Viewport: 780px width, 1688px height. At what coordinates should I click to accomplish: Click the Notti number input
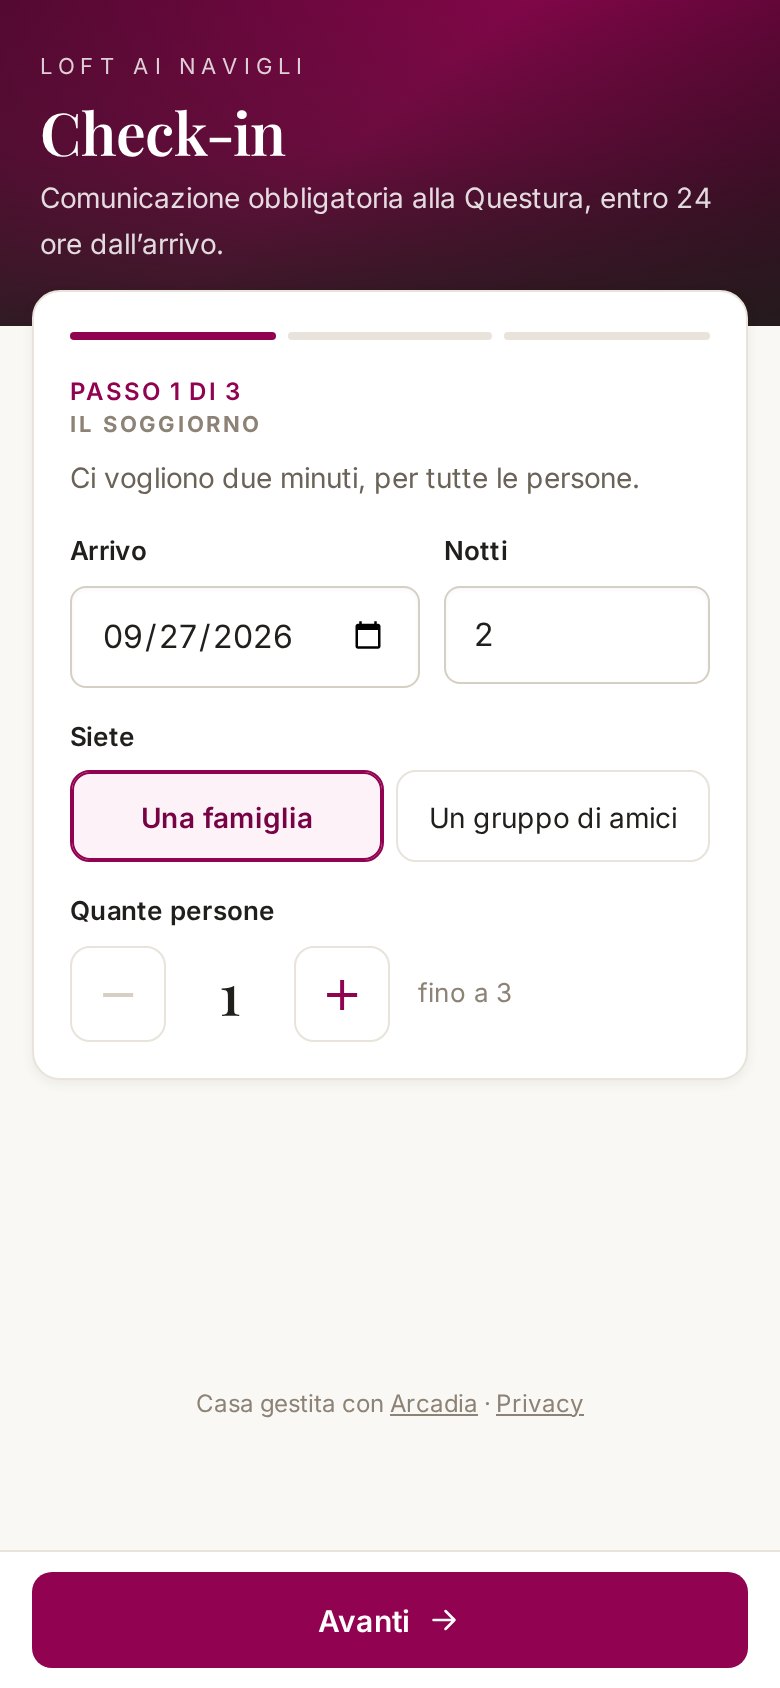577,635
